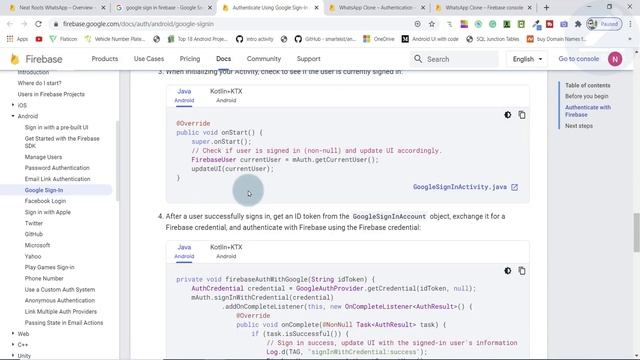The width and height of the screenshot is (640, 360).
Task: Click Go to console link
Action: coord(579,59)
